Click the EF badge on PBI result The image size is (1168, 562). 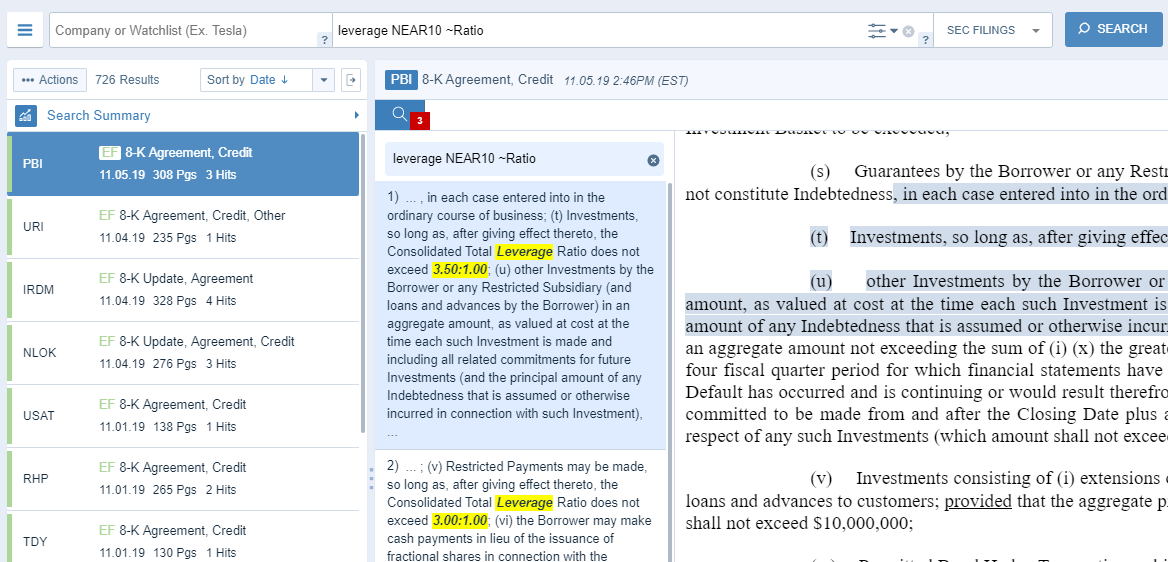coord(110,153)
